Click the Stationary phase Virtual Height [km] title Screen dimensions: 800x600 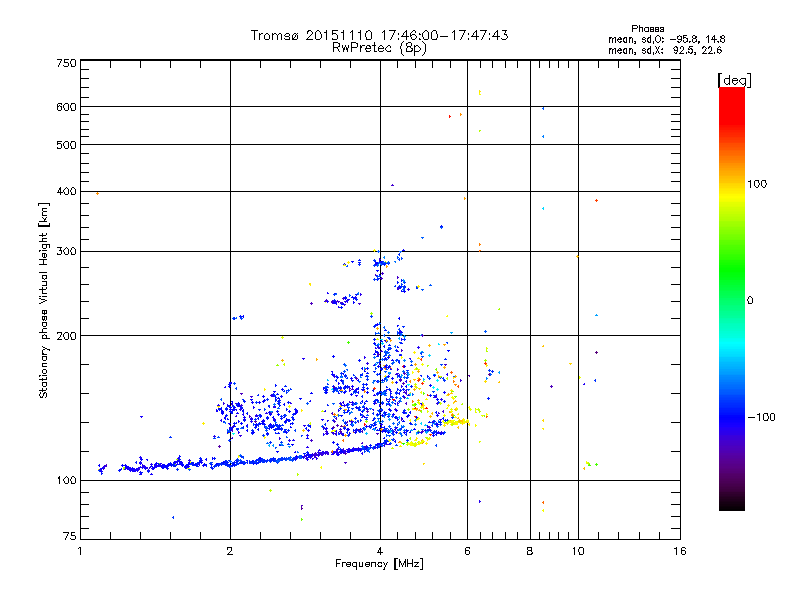point(44,300)
